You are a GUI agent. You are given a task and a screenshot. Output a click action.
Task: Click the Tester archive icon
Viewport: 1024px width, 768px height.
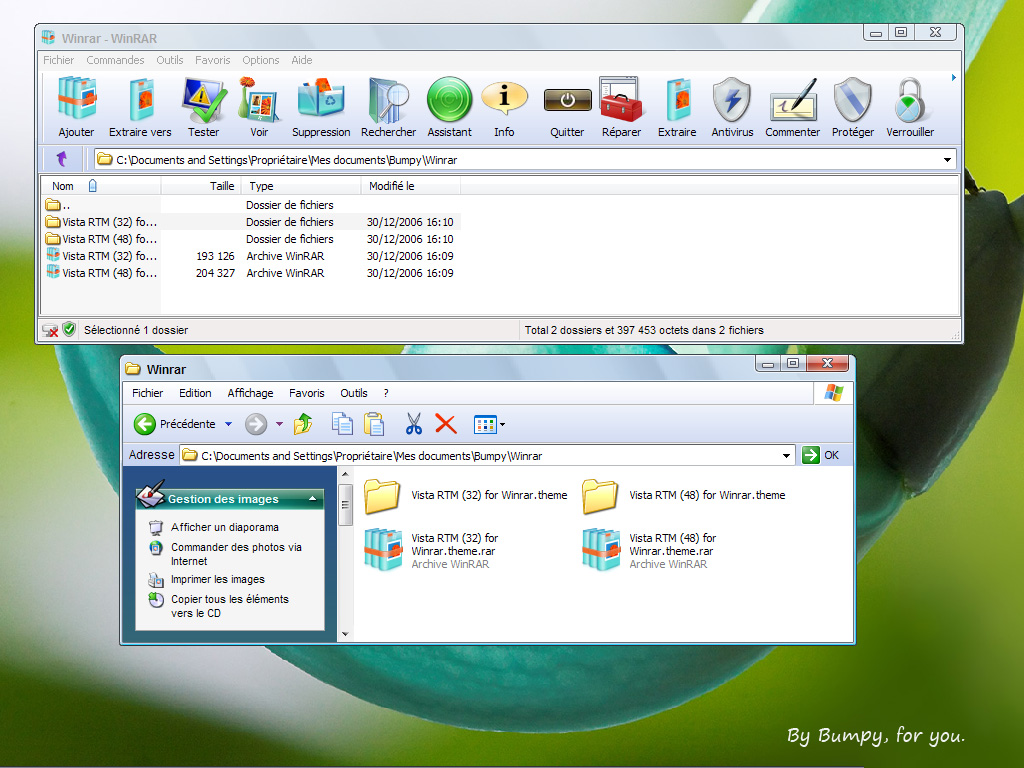tap(204, 100)
